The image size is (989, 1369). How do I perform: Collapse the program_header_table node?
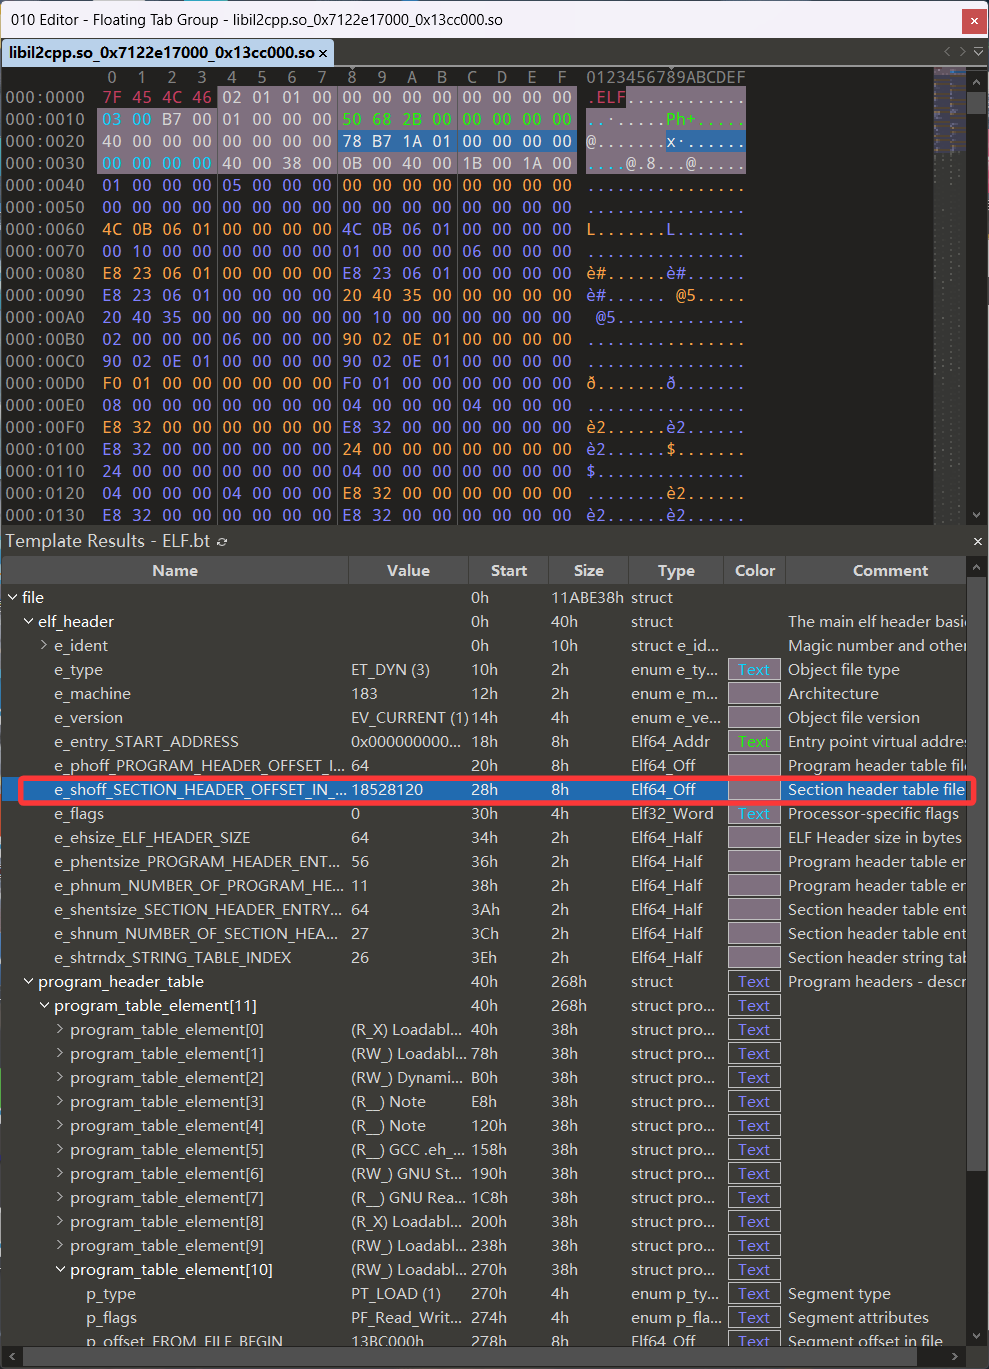(x=29, y=981)
